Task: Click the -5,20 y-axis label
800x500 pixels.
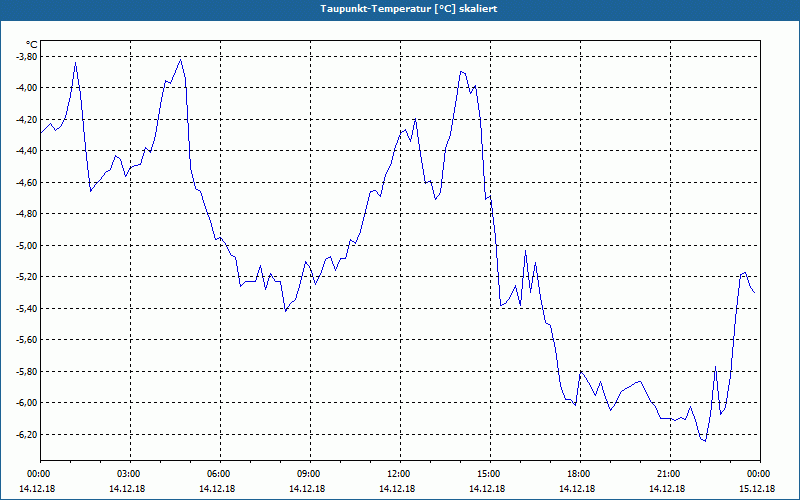Action: [x=28, y=277]
